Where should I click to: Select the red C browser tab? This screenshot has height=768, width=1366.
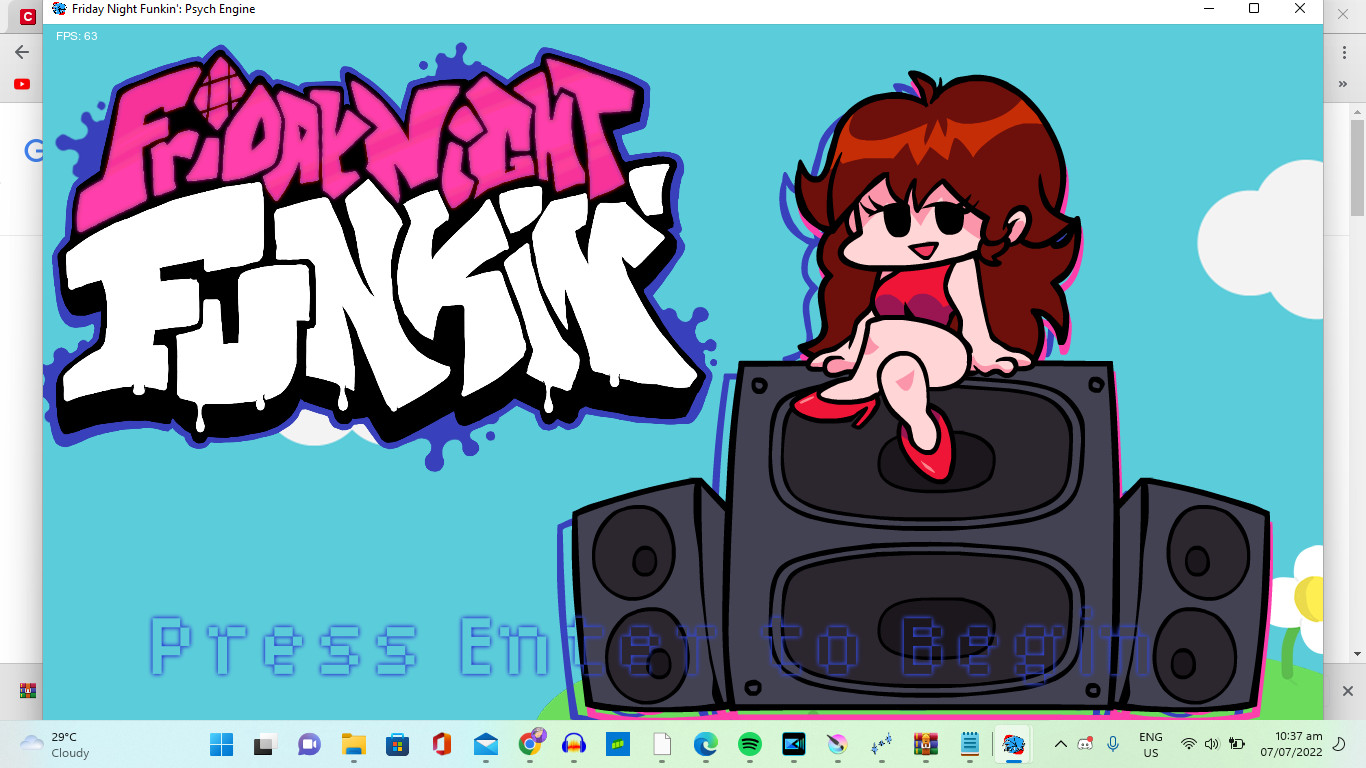[x=27, y=17]
